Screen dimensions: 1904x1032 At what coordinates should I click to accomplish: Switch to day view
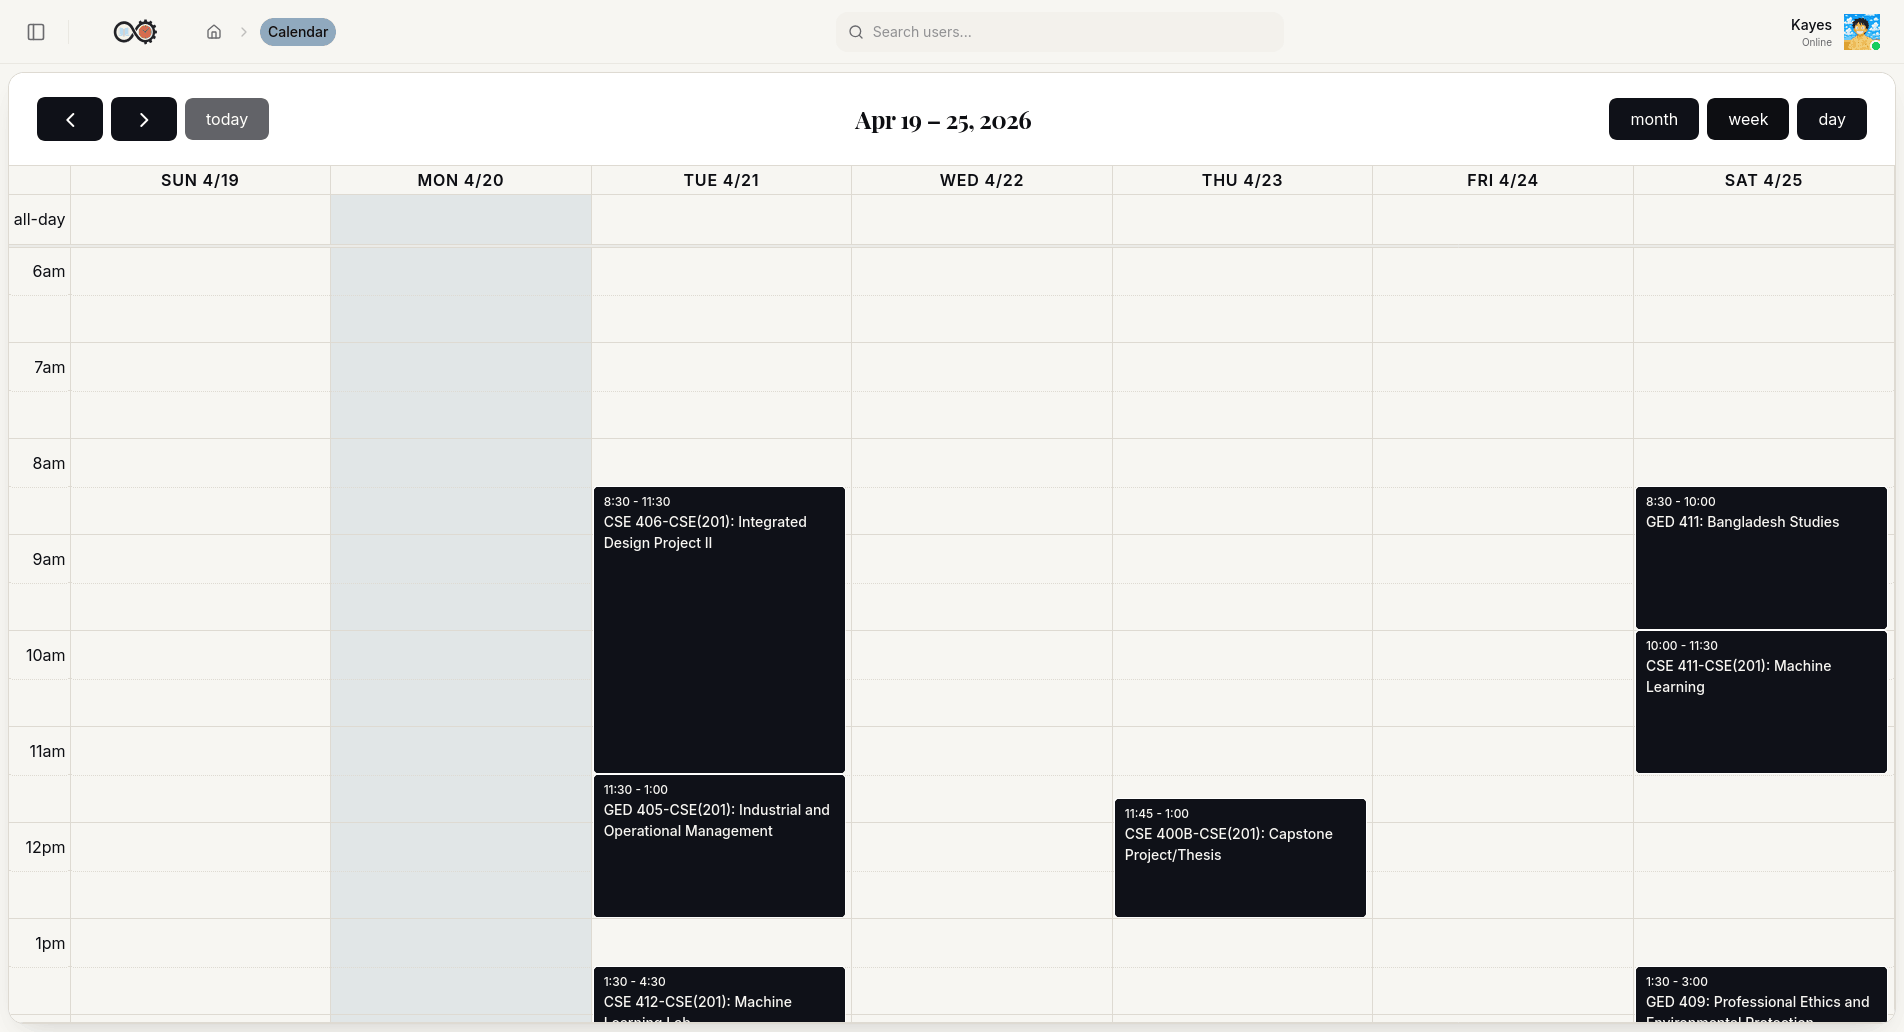click(x=1832, y=119)
